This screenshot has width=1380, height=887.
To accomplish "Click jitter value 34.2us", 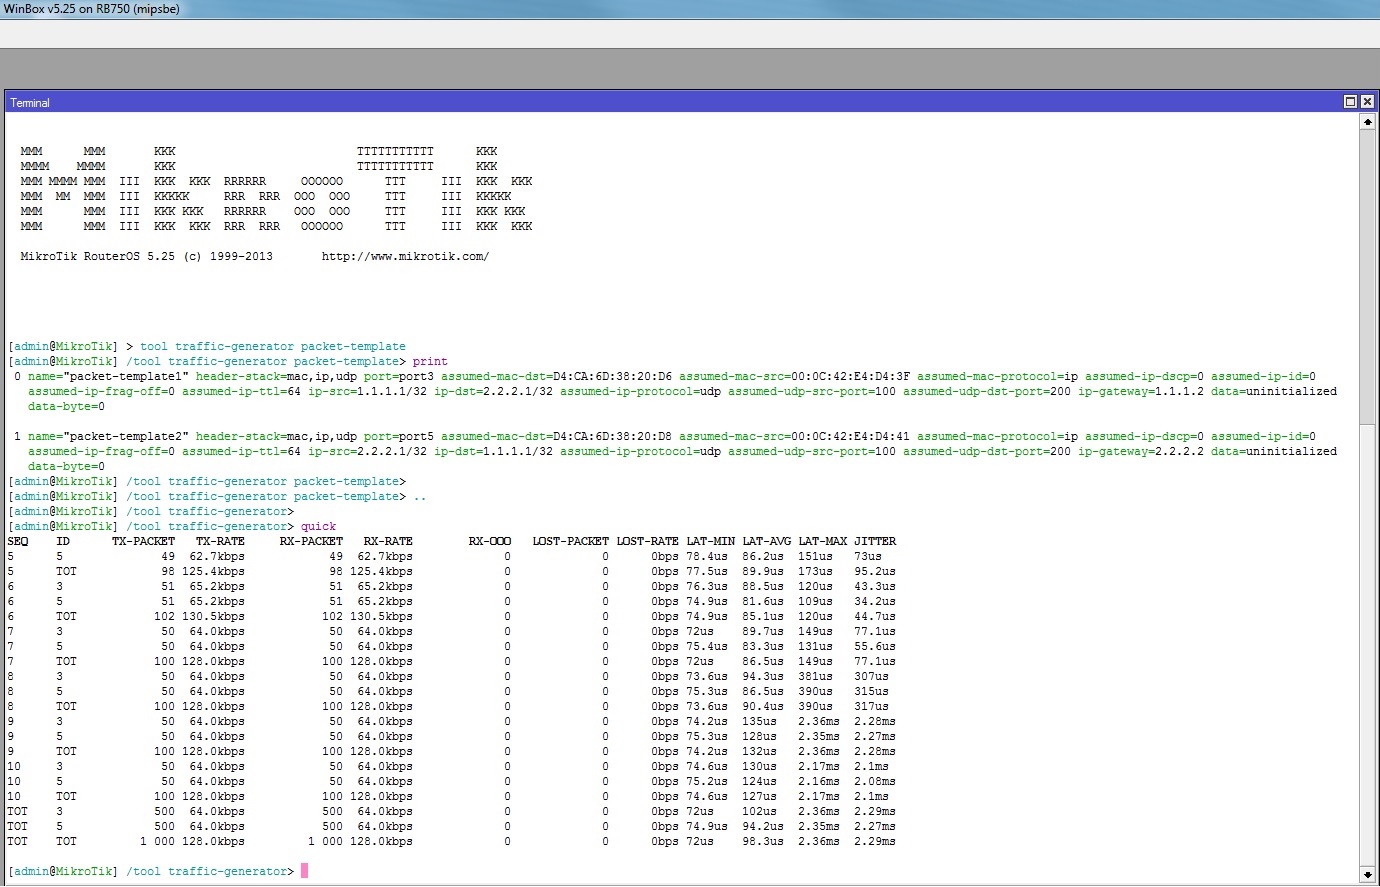I will 875,601.
